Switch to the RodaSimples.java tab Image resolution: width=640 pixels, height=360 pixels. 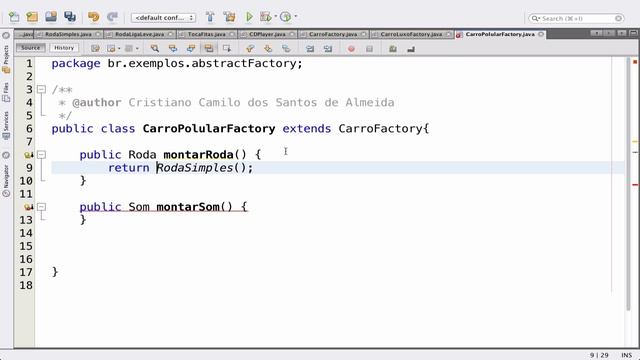point(68,34)
